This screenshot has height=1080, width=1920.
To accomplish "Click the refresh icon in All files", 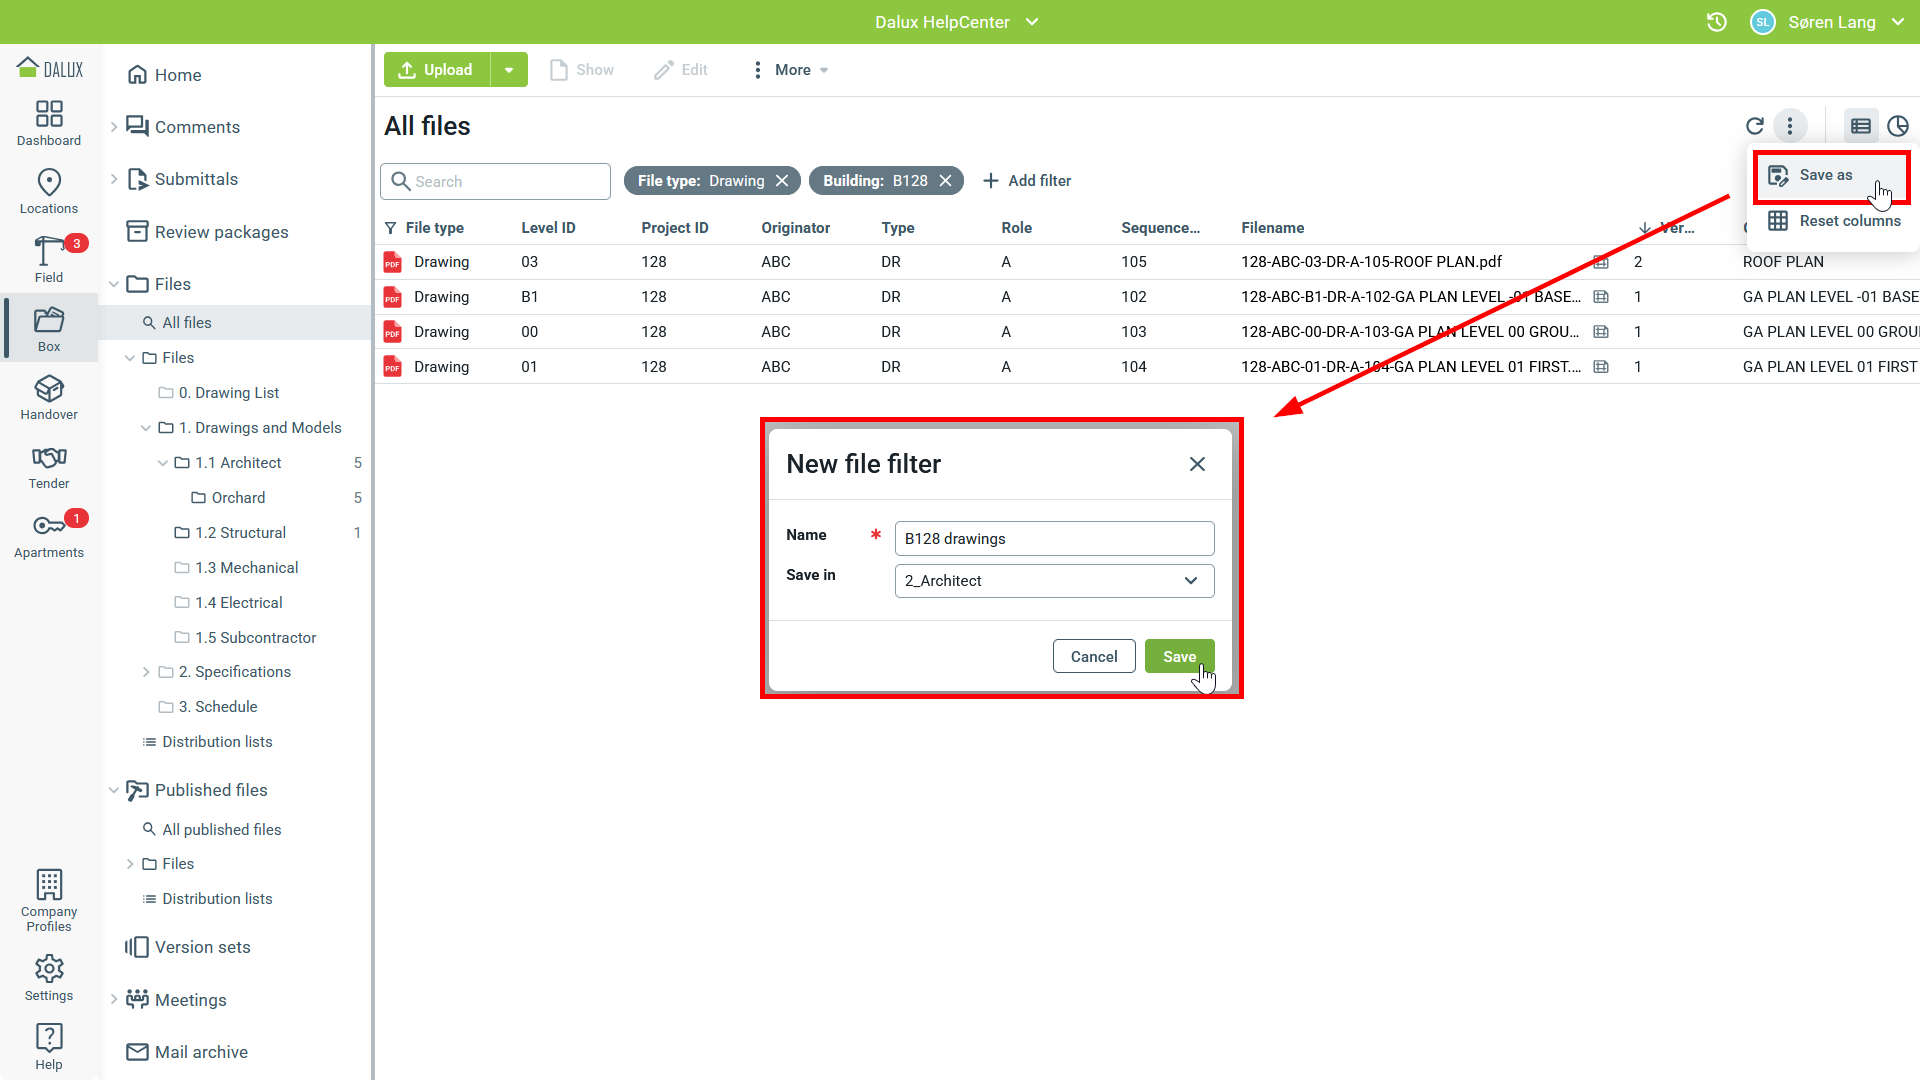I will pos(1754,126).
